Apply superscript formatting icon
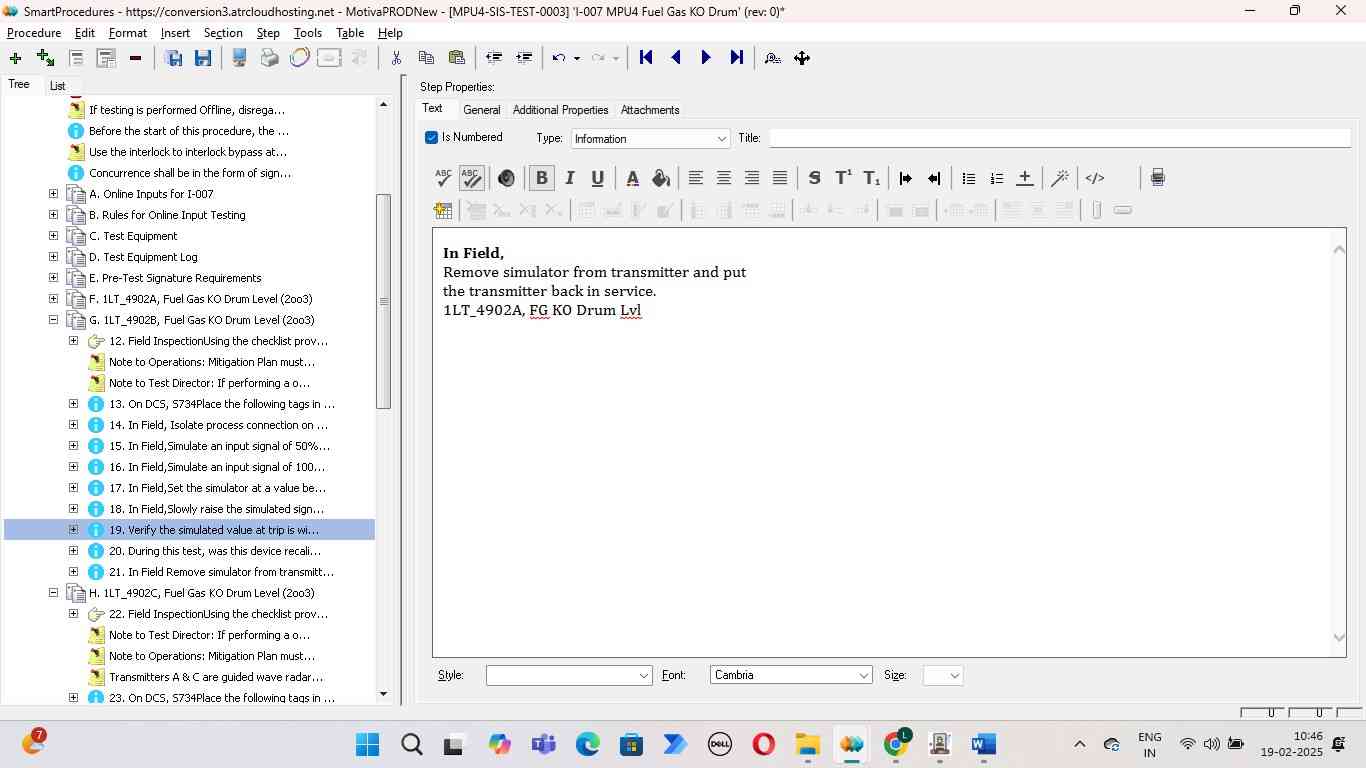 point(843,178)
